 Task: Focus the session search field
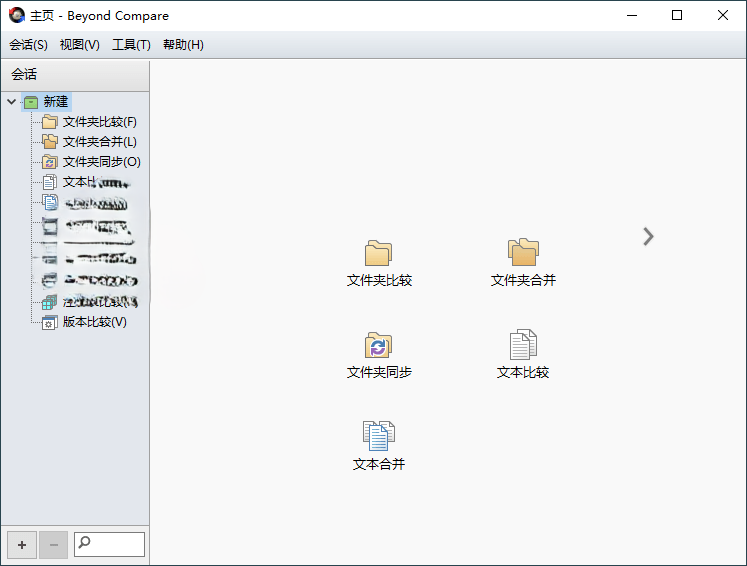pos(109,545)
